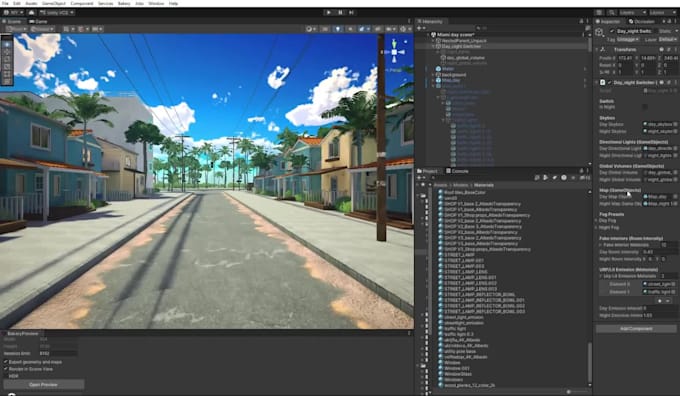Click the scene orientation gizmo

coord(394,52)
